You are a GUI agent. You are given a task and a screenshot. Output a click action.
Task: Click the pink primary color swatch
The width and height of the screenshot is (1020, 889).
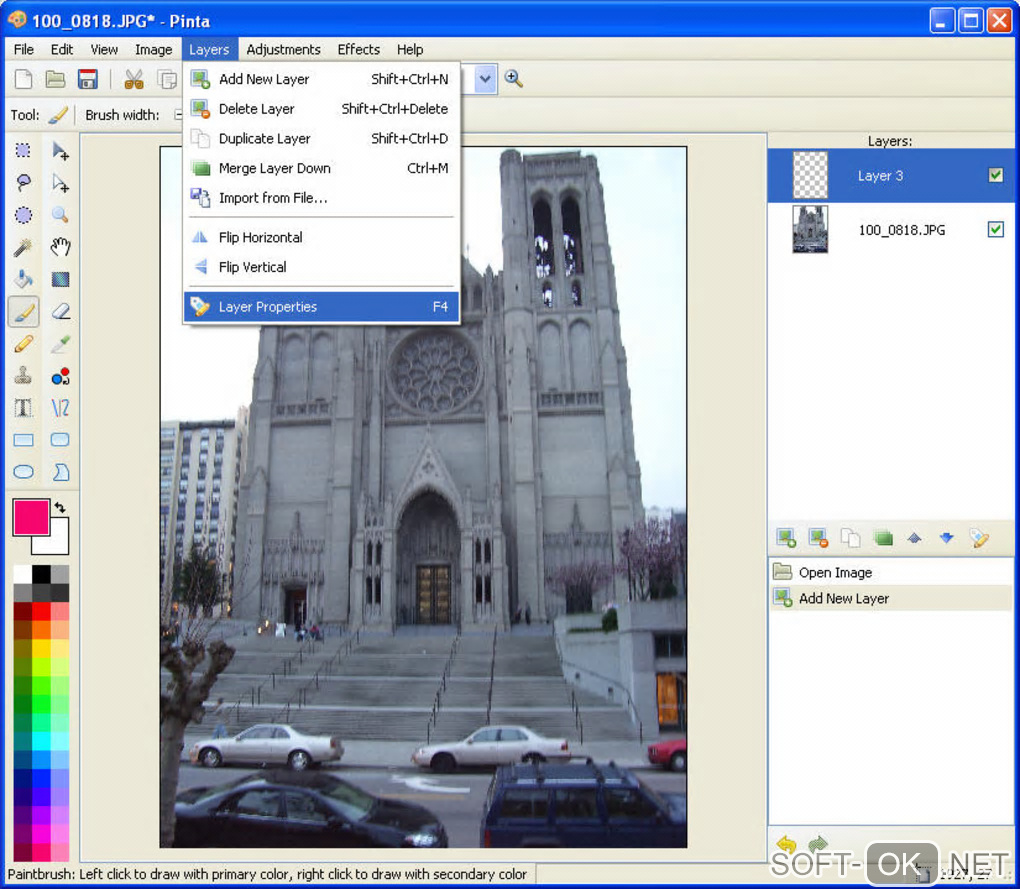30,517
